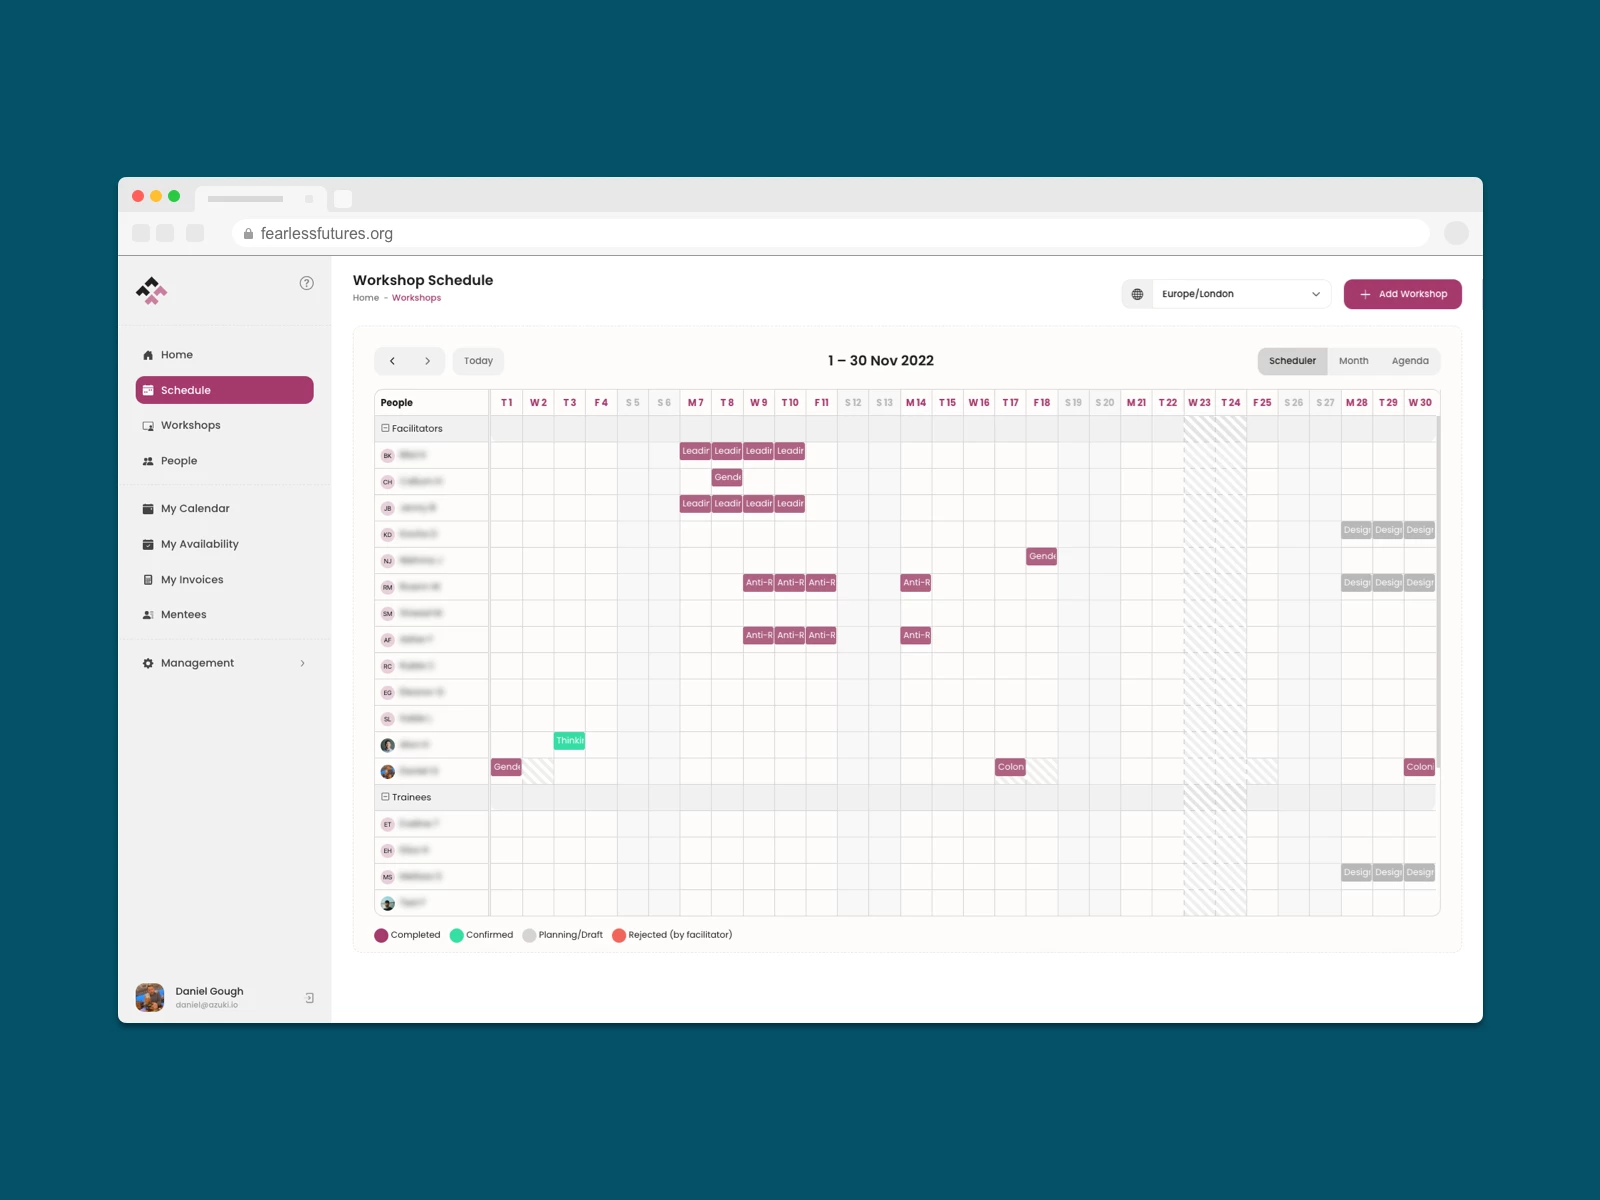Switch to the Month view
This screenshot has width=1600, height=1200.
pos(1353,361)
